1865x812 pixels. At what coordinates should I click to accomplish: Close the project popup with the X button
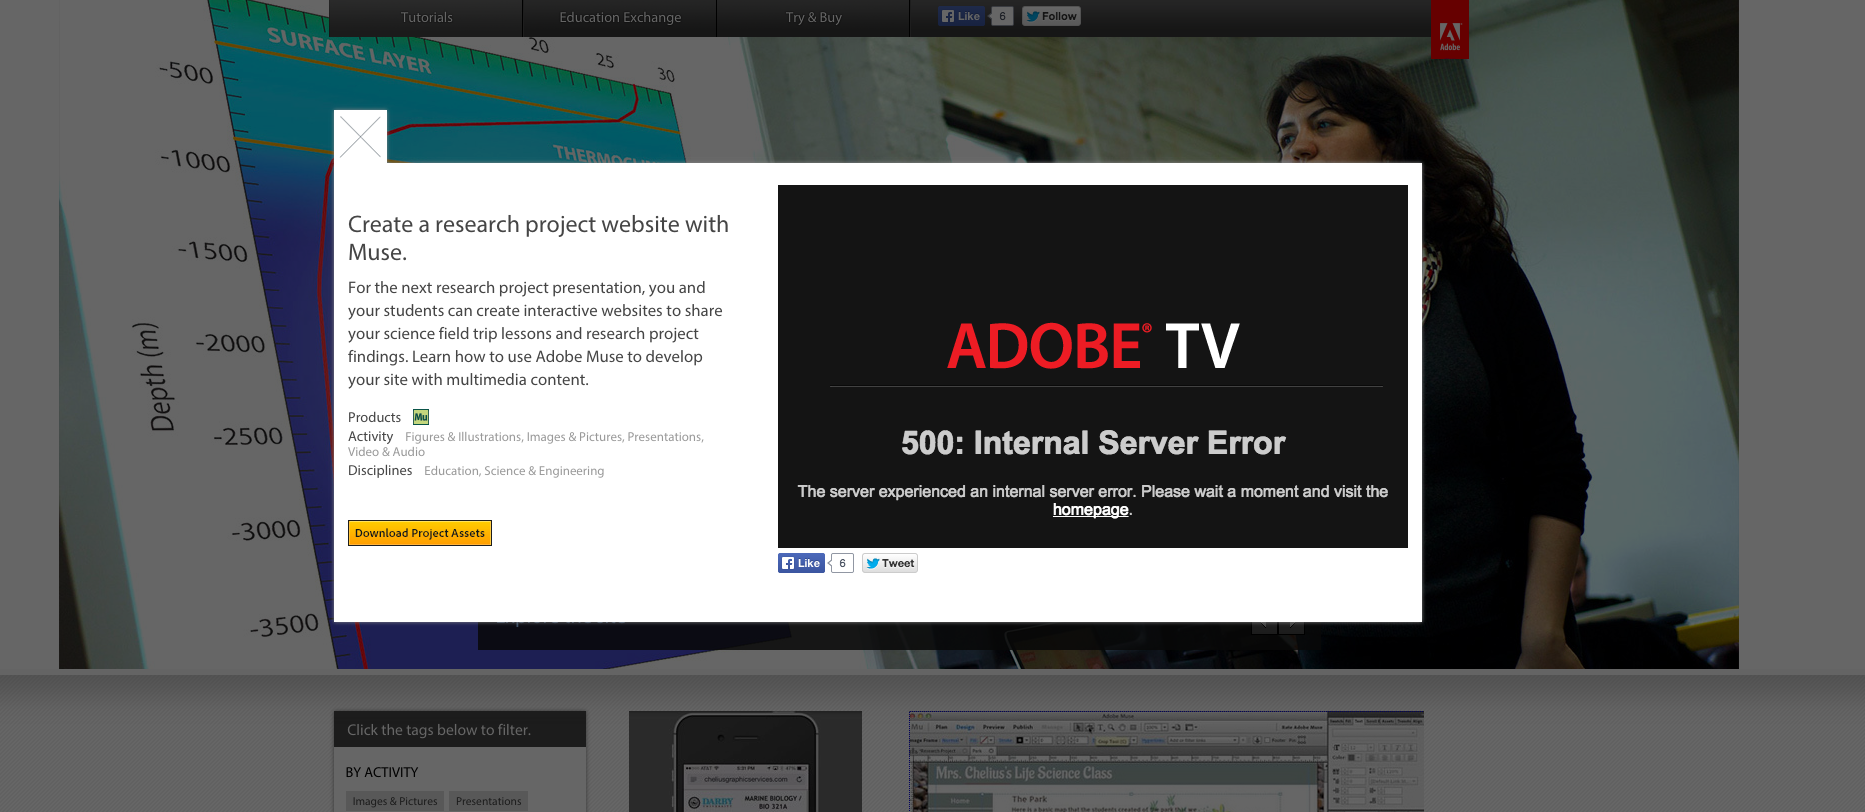(360, 136)
